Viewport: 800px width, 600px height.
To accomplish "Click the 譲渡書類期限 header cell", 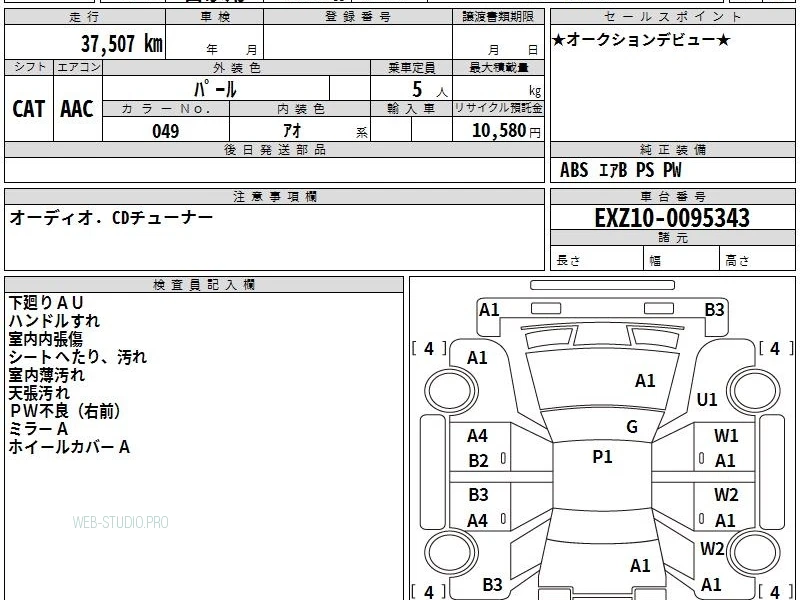I will coord(498,17).
